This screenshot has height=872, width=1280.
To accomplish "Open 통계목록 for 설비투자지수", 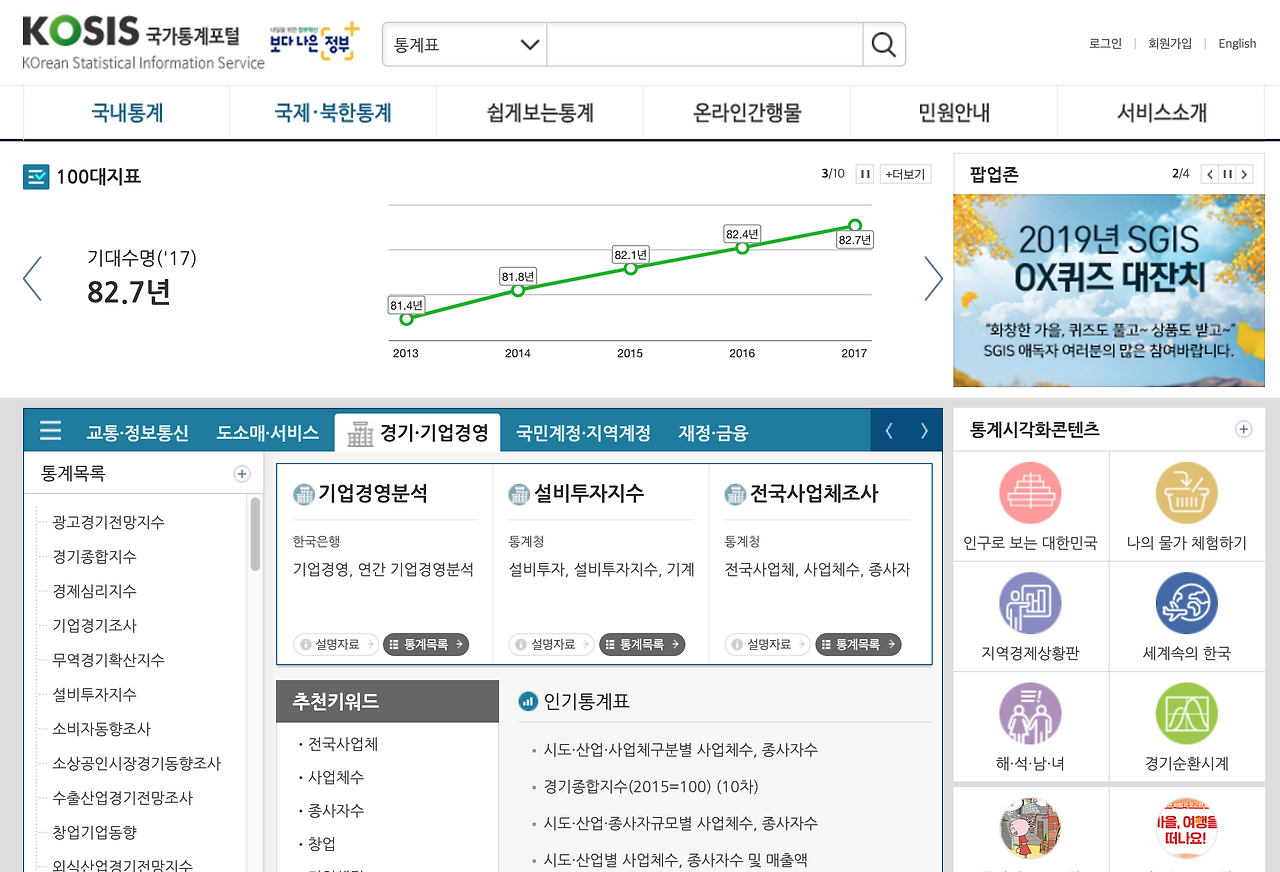I will [642, 645].
